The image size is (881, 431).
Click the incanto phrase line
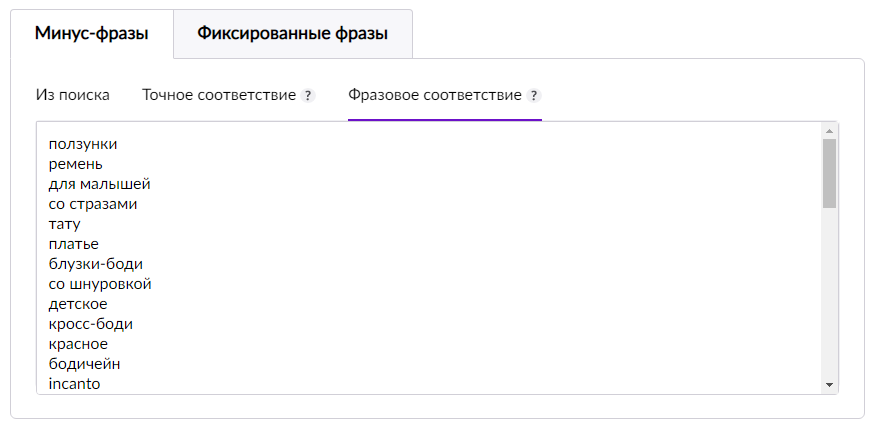pos(75,383)
